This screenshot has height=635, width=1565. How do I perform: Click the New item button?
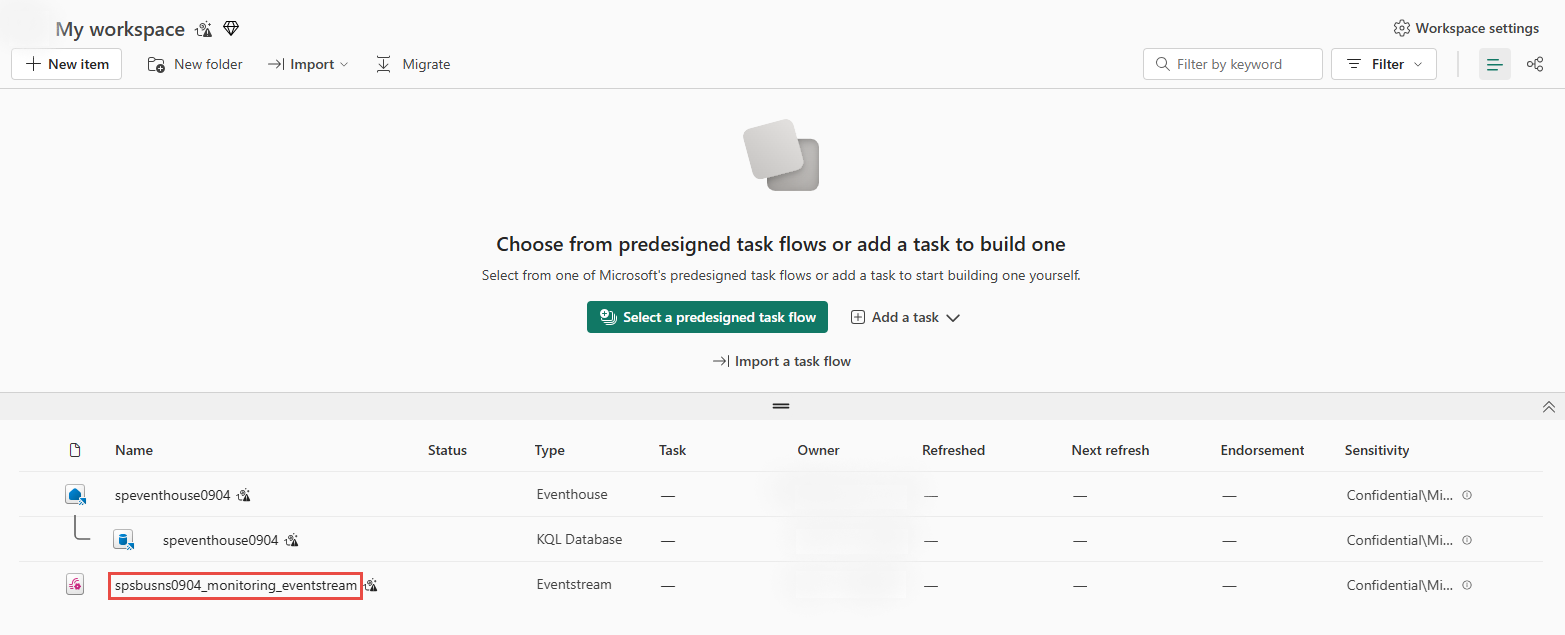pos(67,64)
